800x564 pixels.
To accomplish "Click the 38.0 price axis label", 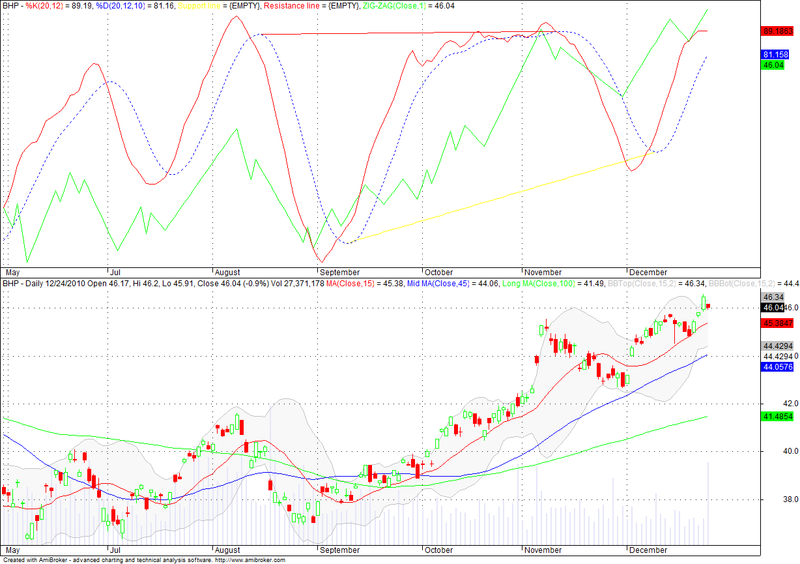I will tap(791, 499).
